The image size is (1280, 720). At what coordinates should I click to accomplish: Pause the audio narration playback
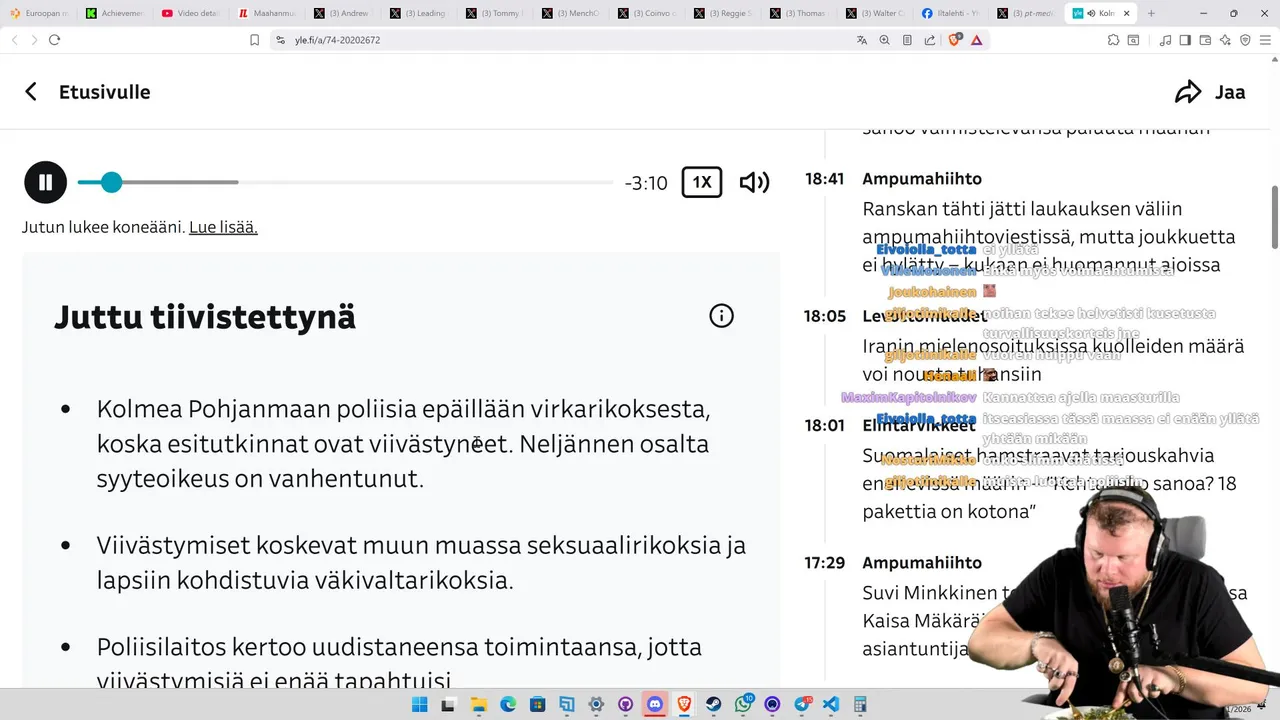[x=45, y=182]
